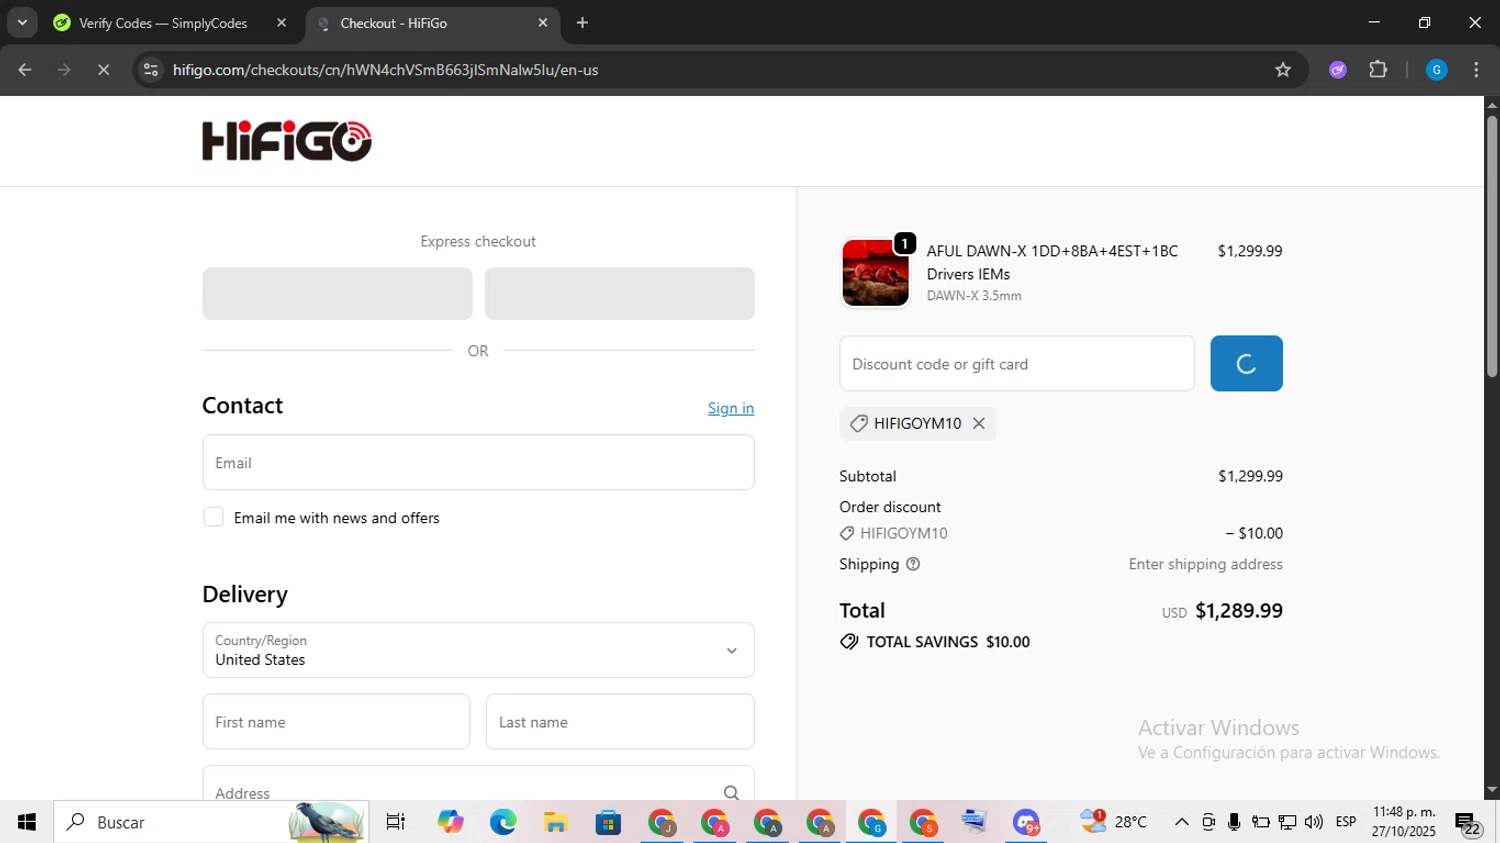
Task: Open the purple SimplyCodes extension icon
Action: (1338, 70)
